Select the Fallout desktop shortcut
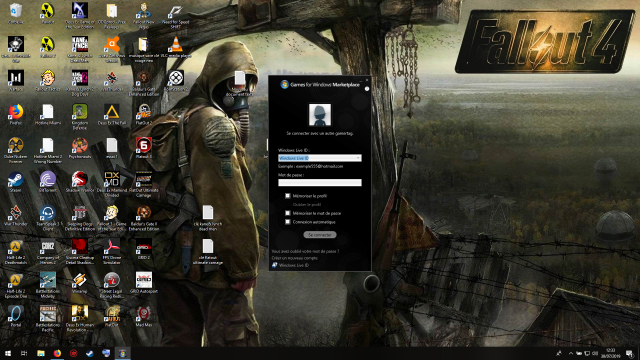 tap(48, 13)
